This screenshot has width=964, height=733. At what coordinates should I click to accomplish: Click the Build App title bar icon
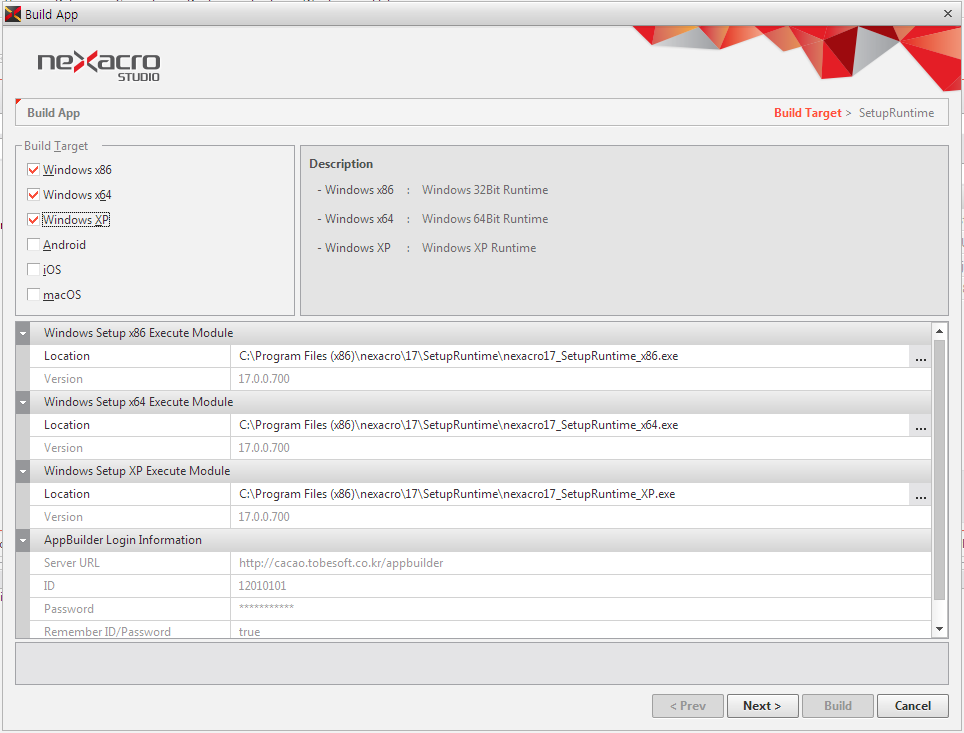click(13, 14)
